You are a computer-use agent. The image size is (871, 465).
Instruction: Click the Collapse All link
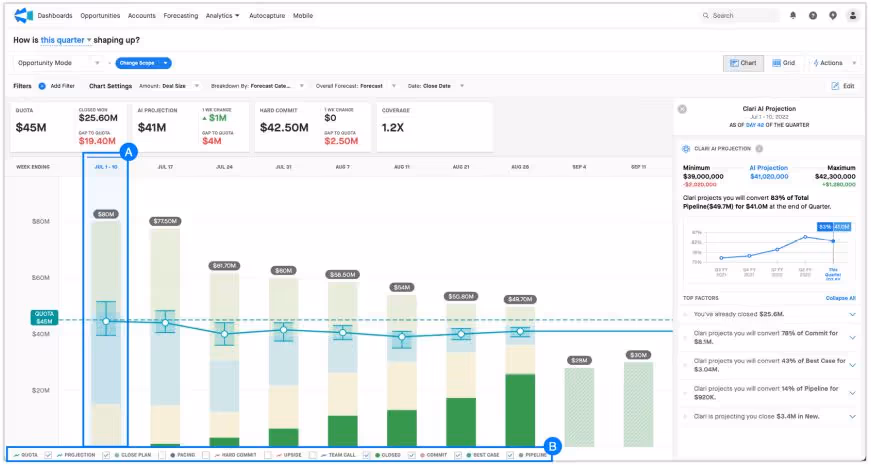click(840, 298)
